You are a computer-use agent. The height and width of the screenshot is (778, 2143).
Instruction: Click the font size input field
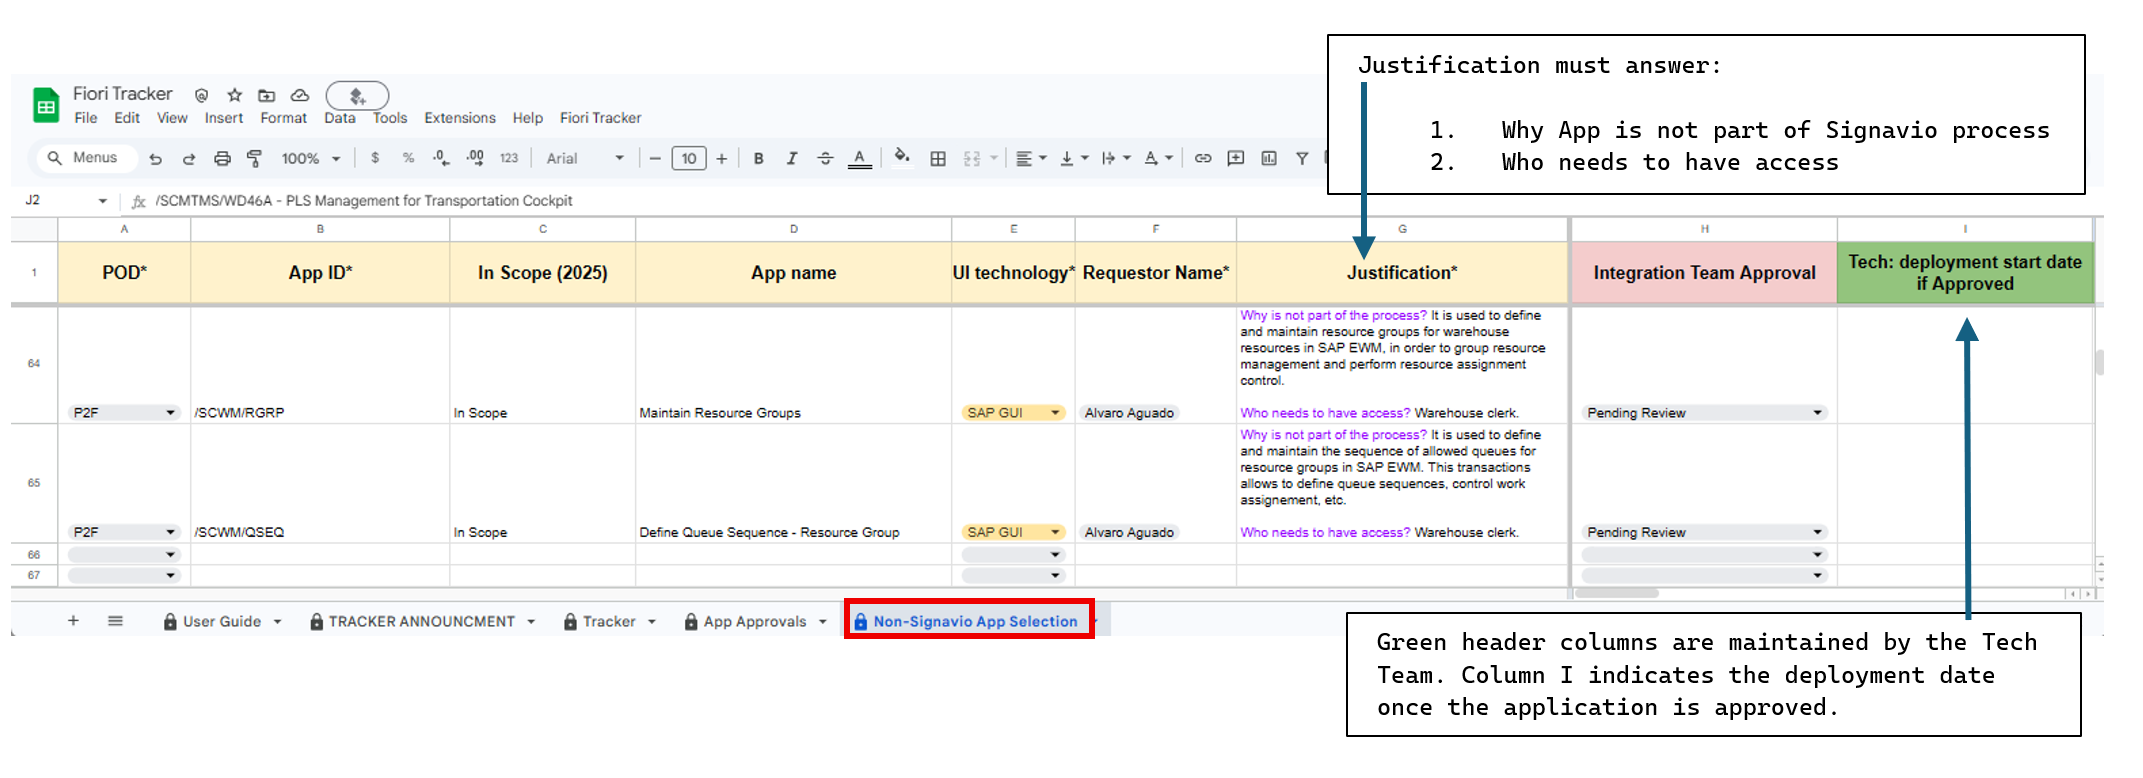(x=688, y=158)
